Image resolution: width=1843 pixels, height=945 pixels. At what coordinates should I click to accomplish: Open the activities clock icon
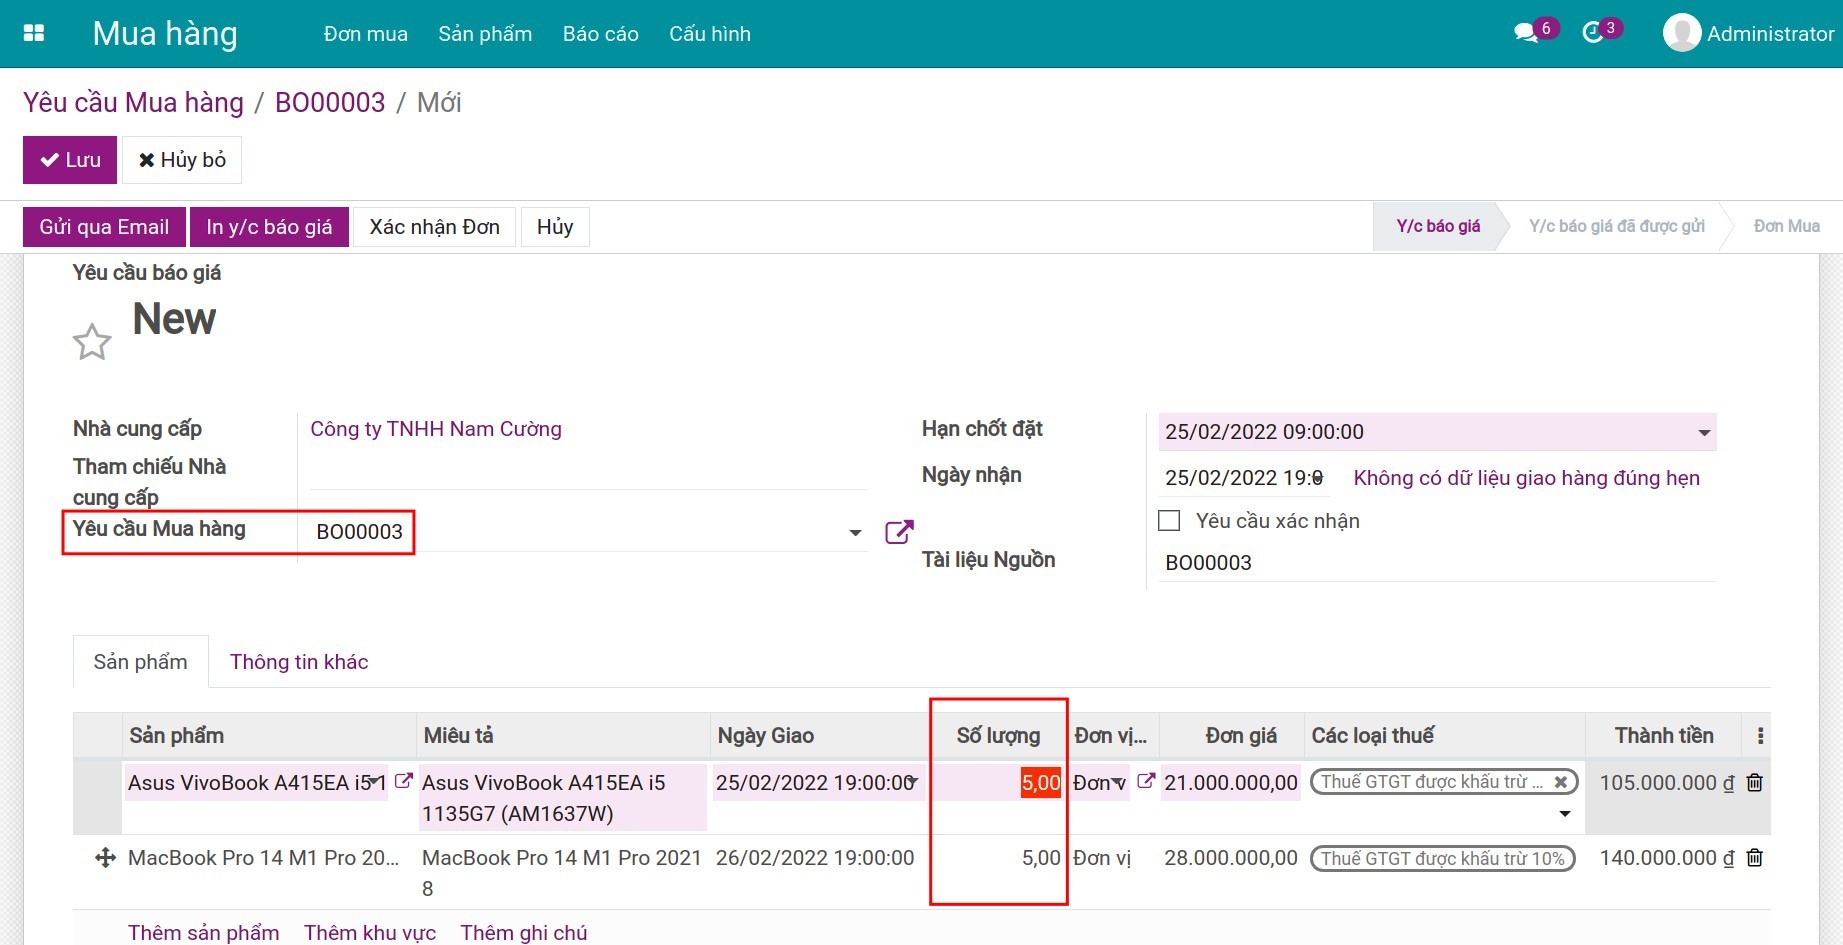click(x=1593, y=33)
